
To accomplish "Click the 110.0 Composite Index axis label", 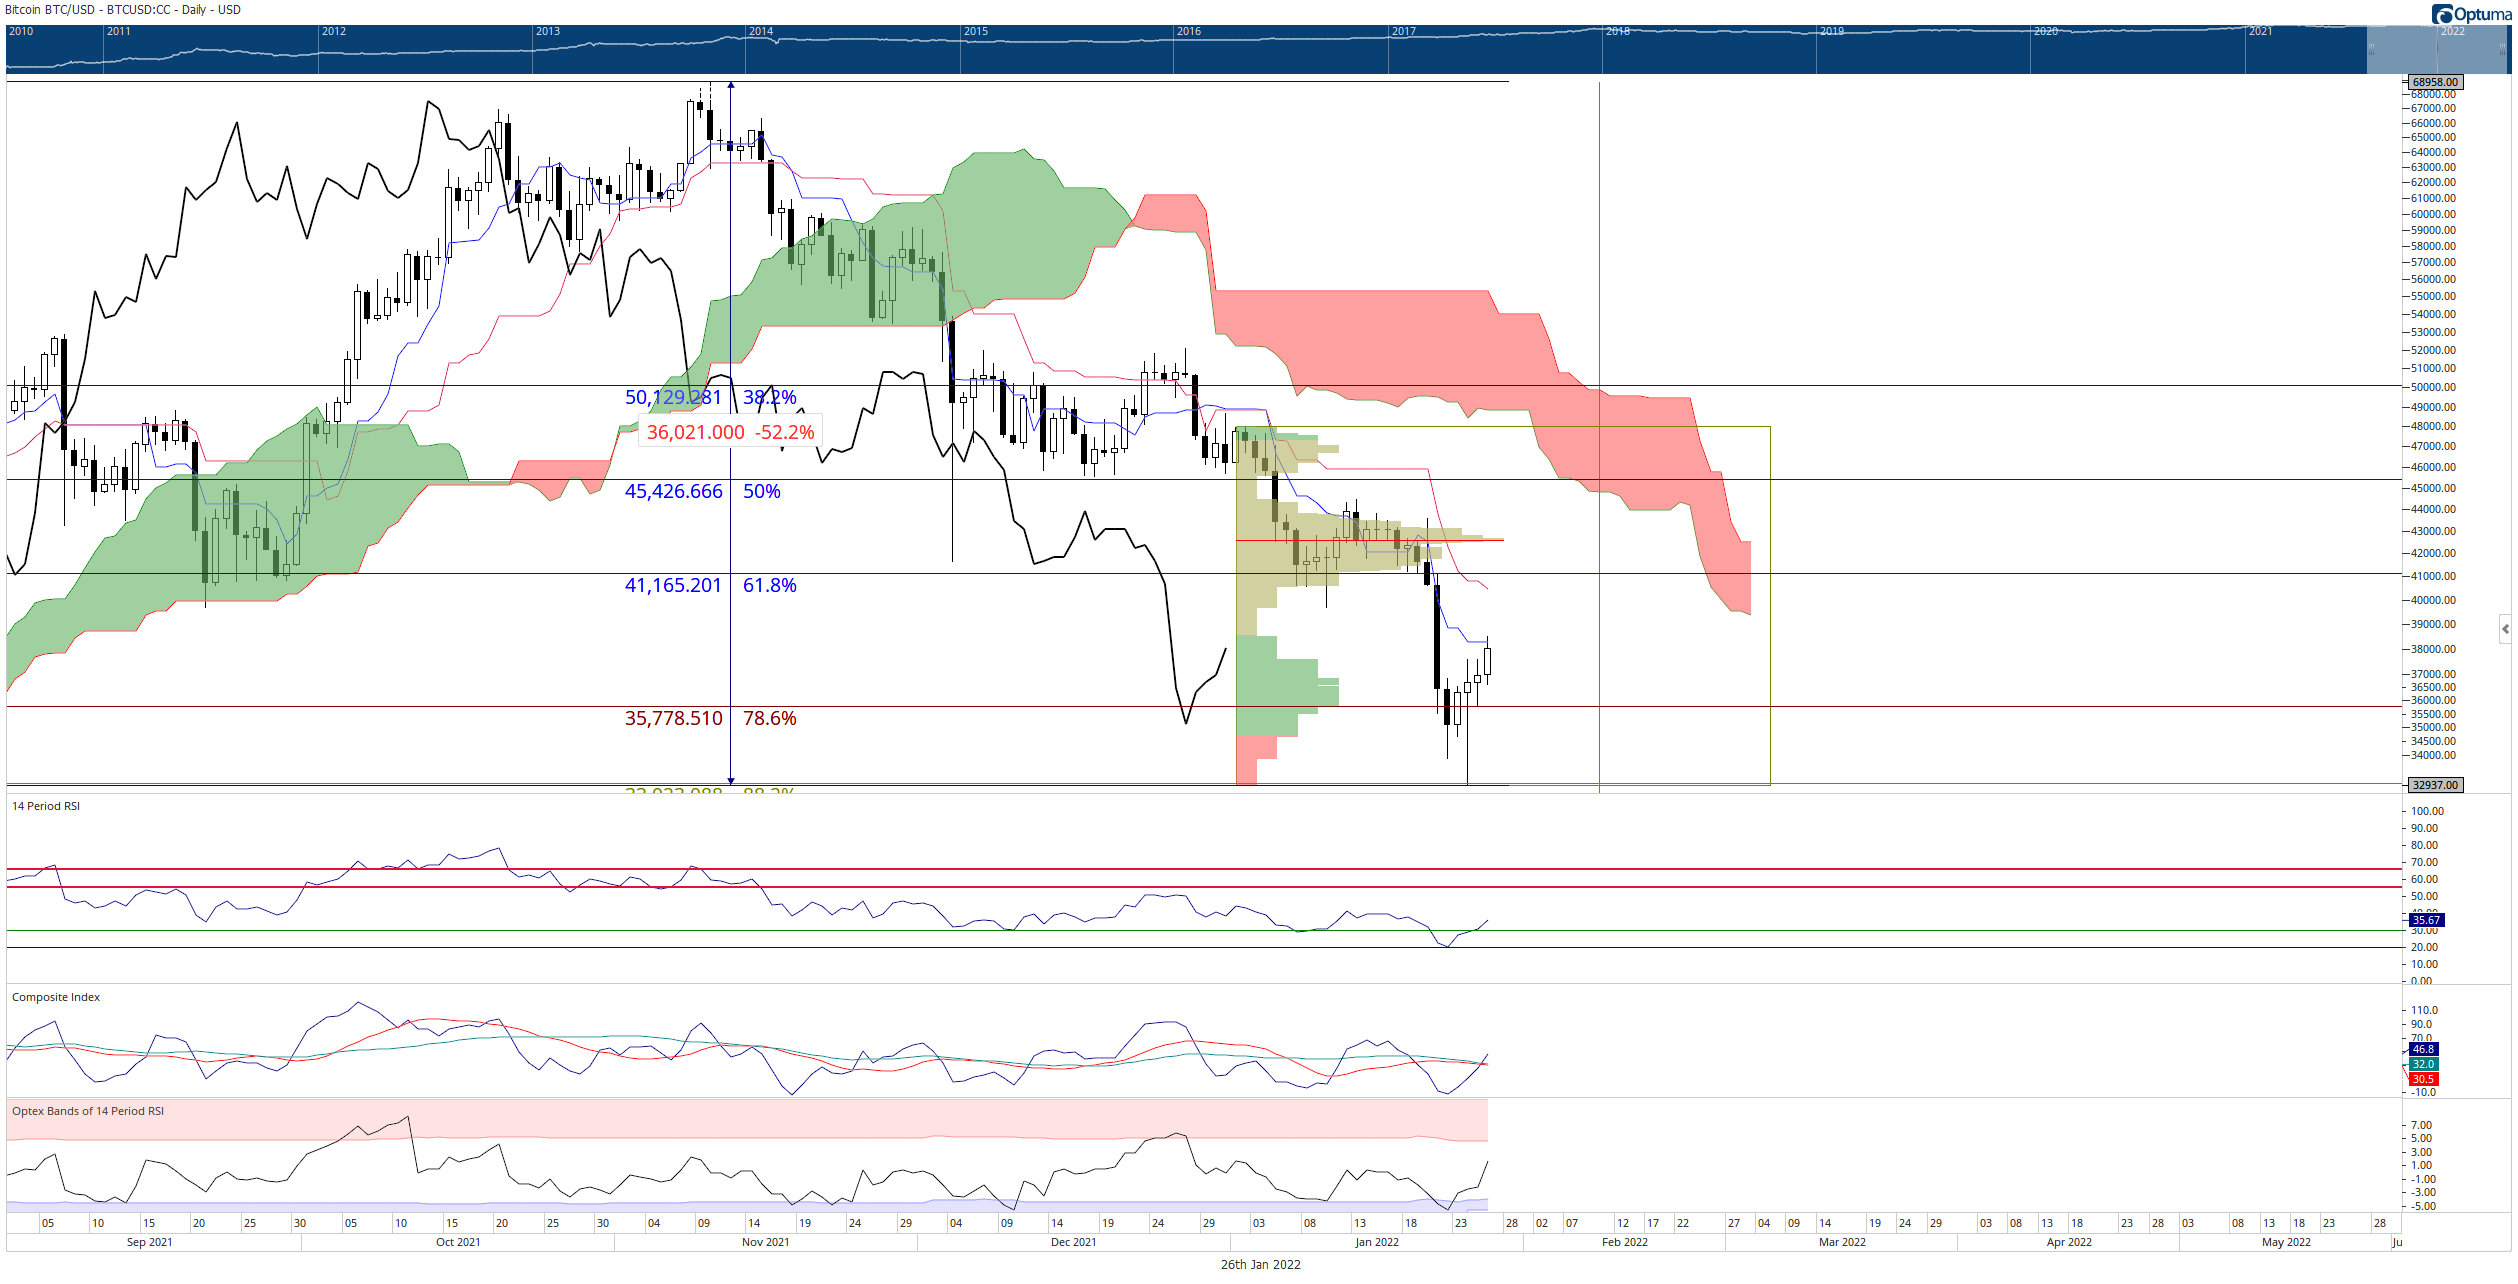I will click(2425, 1010).
